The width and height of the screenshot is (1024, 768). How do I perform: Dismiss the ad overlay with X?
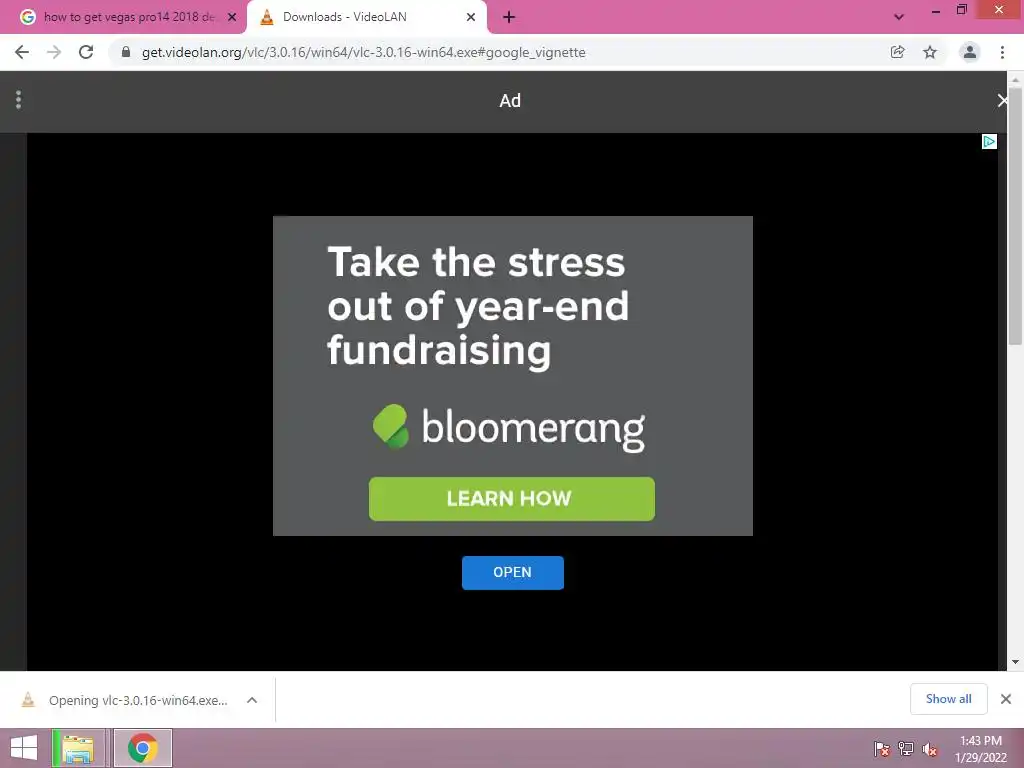1002,101
